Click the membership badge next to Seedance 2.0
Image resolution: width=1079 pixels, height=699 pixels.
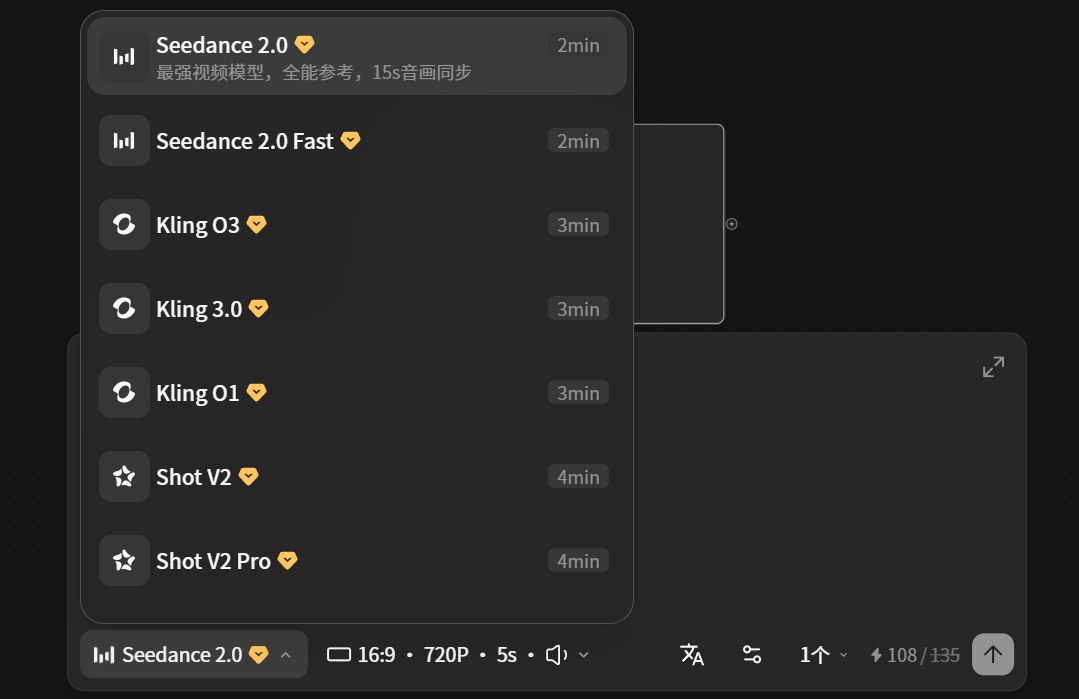click(x=304, y=44)
